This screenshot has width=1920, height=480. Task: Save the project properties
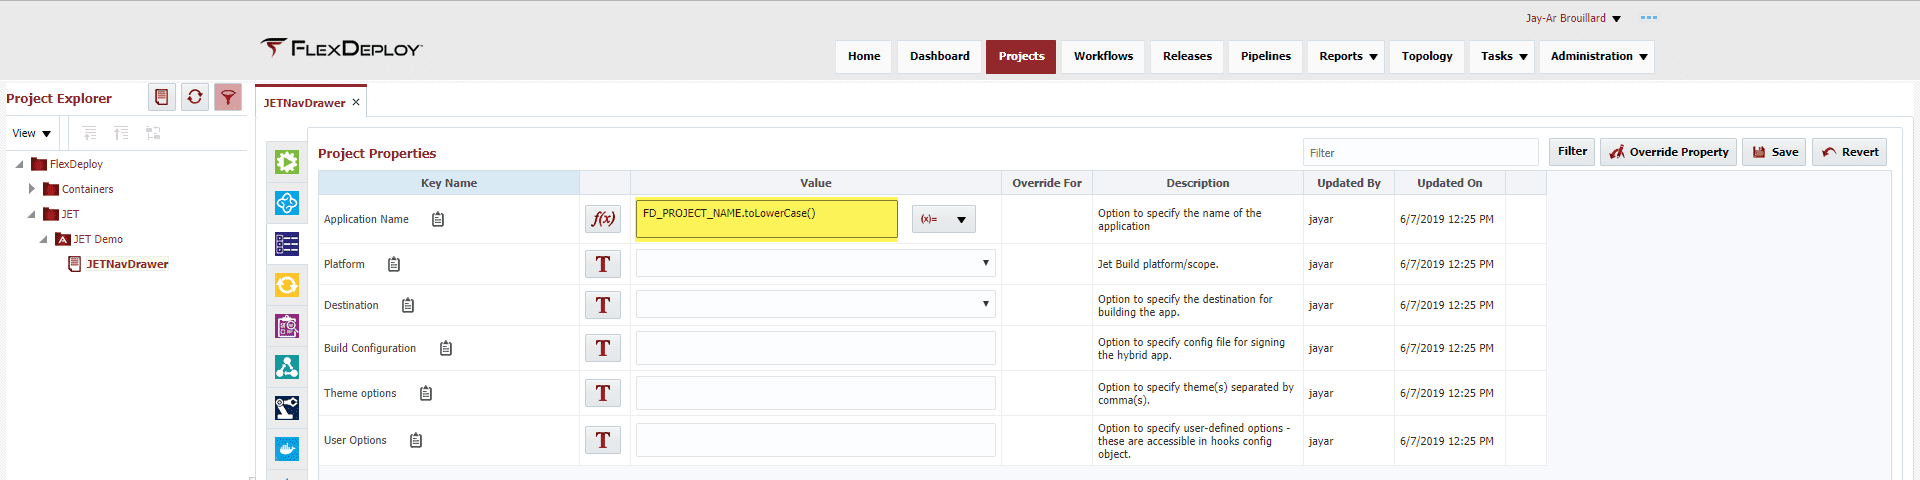coord(1775,151)
